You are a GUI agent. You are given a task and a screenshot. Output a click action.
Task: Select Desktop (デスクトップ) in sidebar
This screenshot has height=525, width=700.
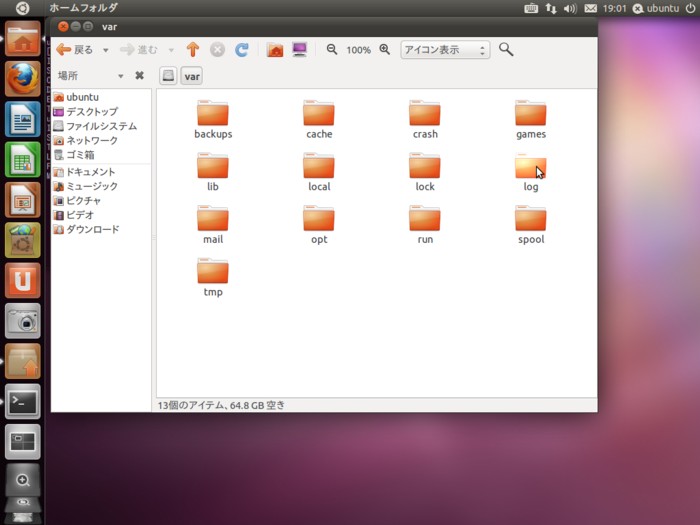(x=86, y=111)
